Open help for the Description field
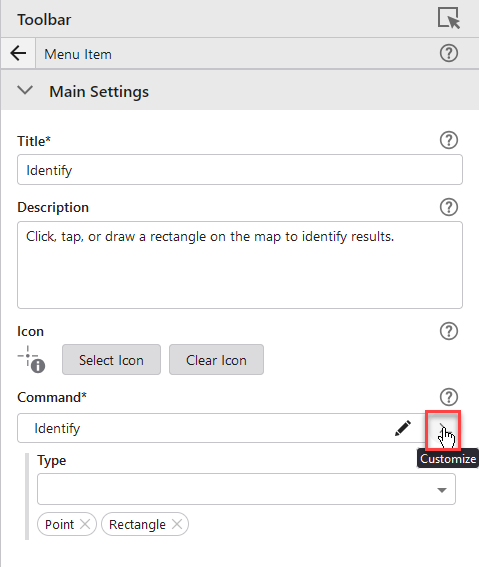 click(x=449, y=207)
